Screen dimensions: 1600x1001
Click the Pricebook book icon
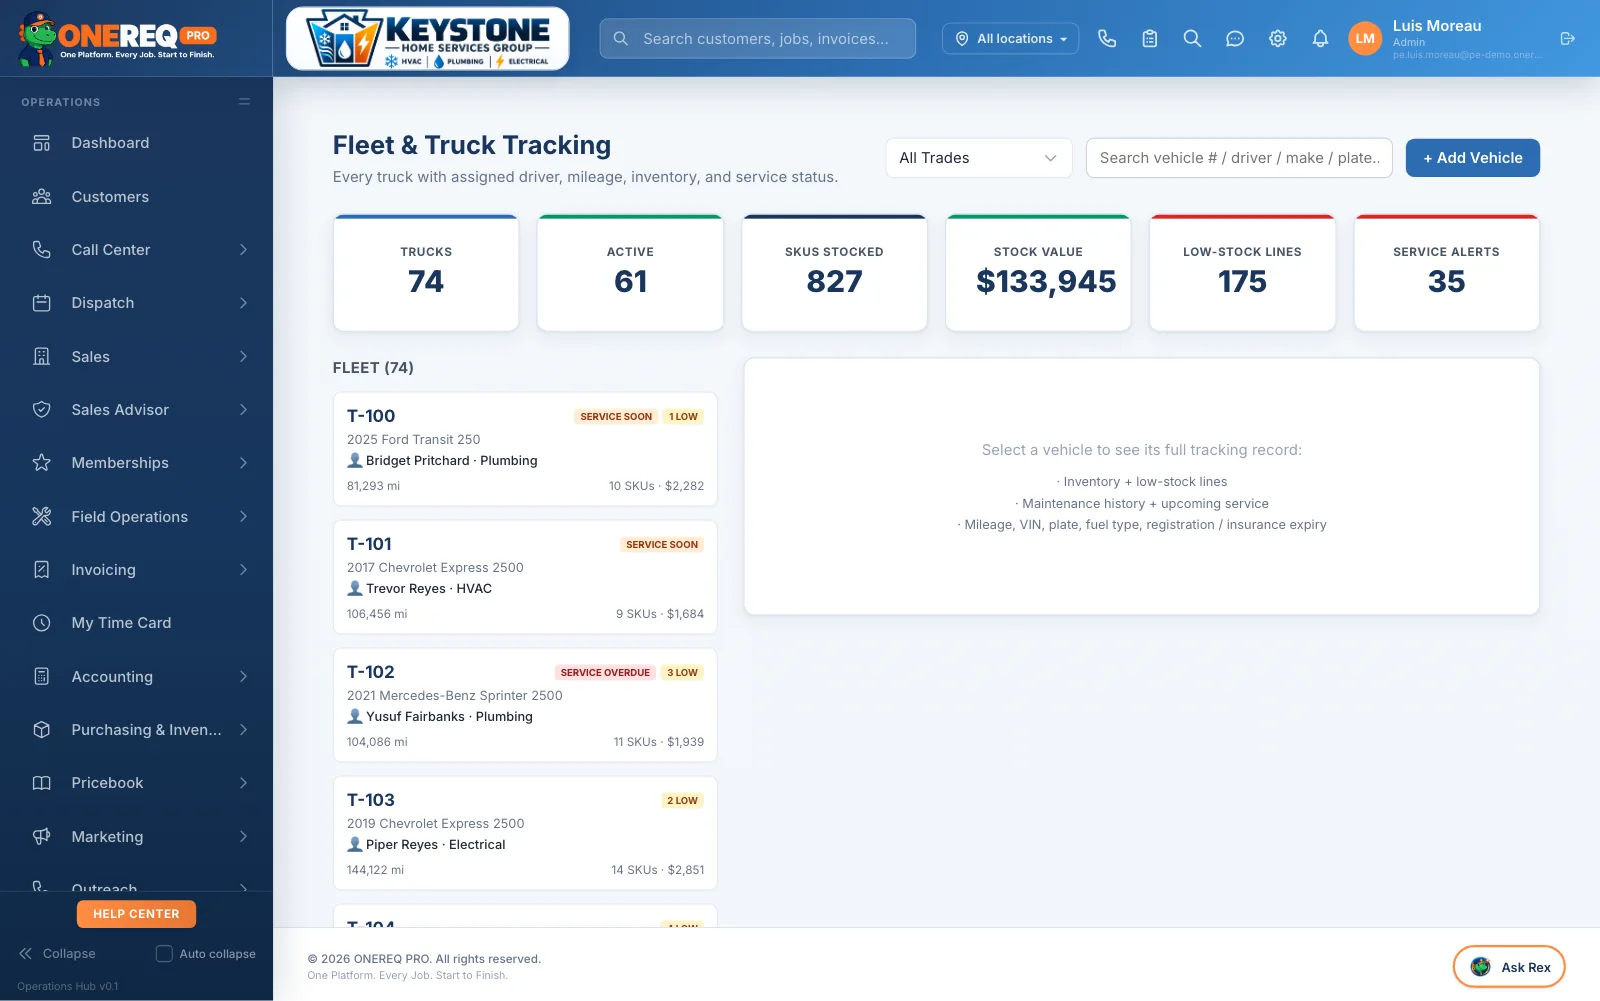(x=41, y=783)
